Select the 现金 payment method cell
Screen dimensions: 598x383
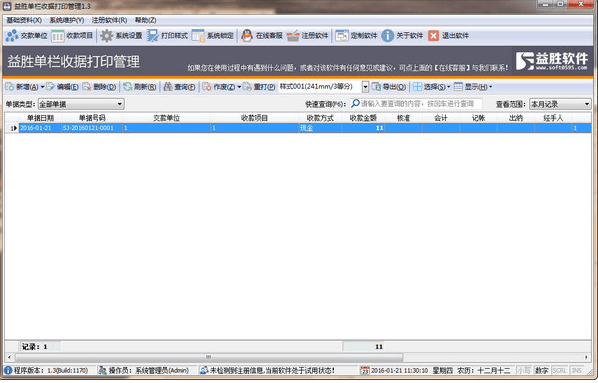click(x=320, y=128)
